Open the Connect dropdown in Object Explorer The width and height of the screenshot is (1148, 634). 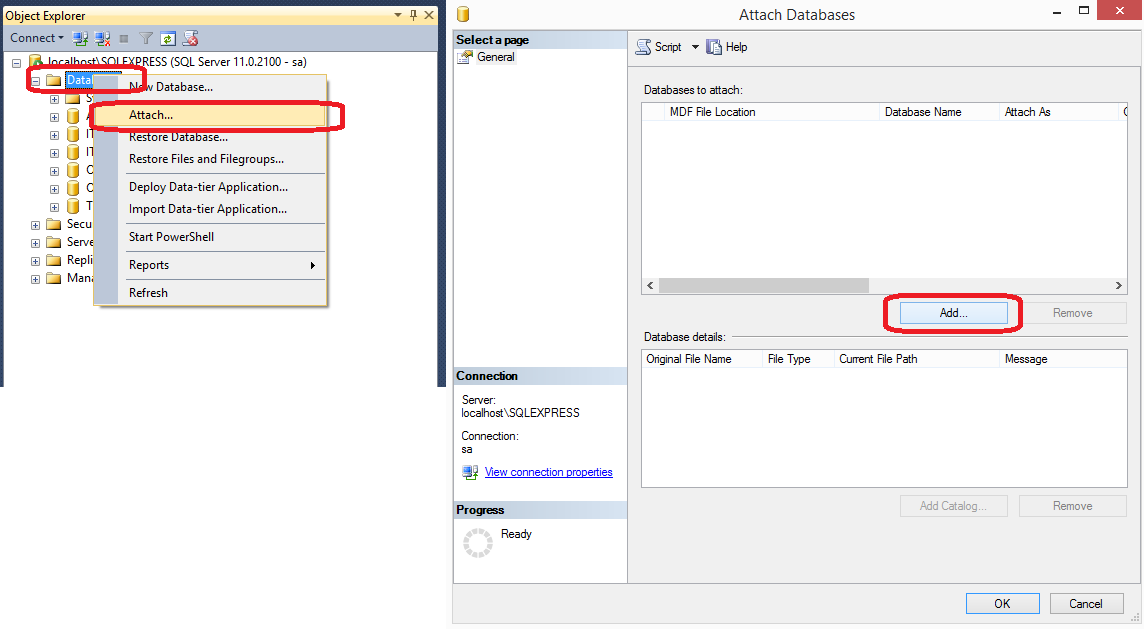click(37, 38)
